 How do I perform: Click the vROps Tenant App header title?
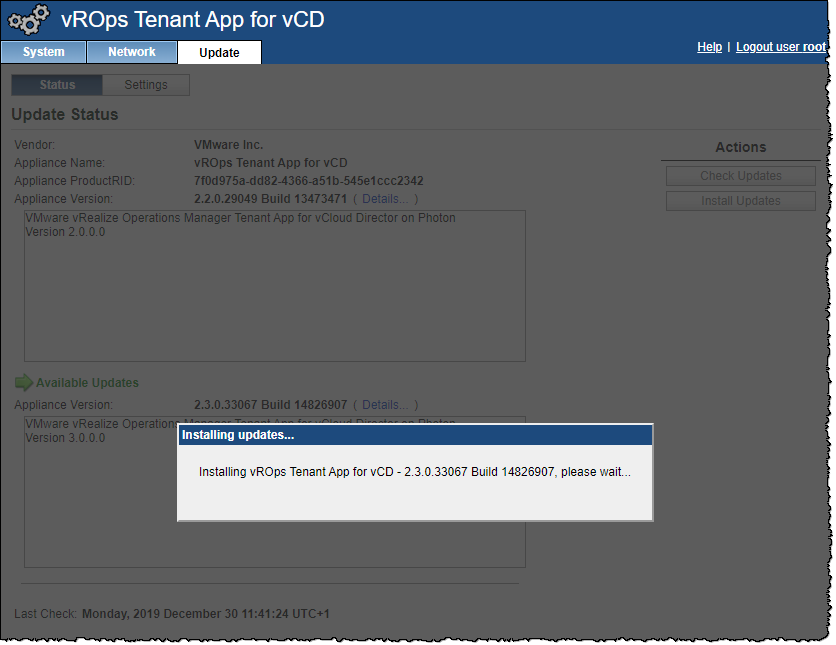click(192, 20)
